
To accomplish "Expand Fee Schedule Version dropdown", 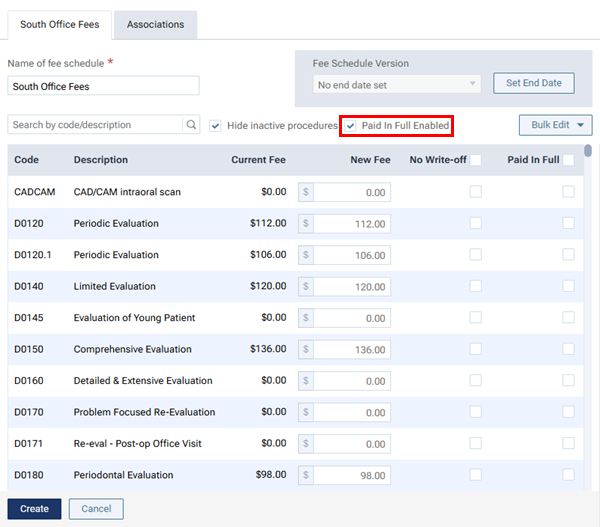I will pos(396,85).
